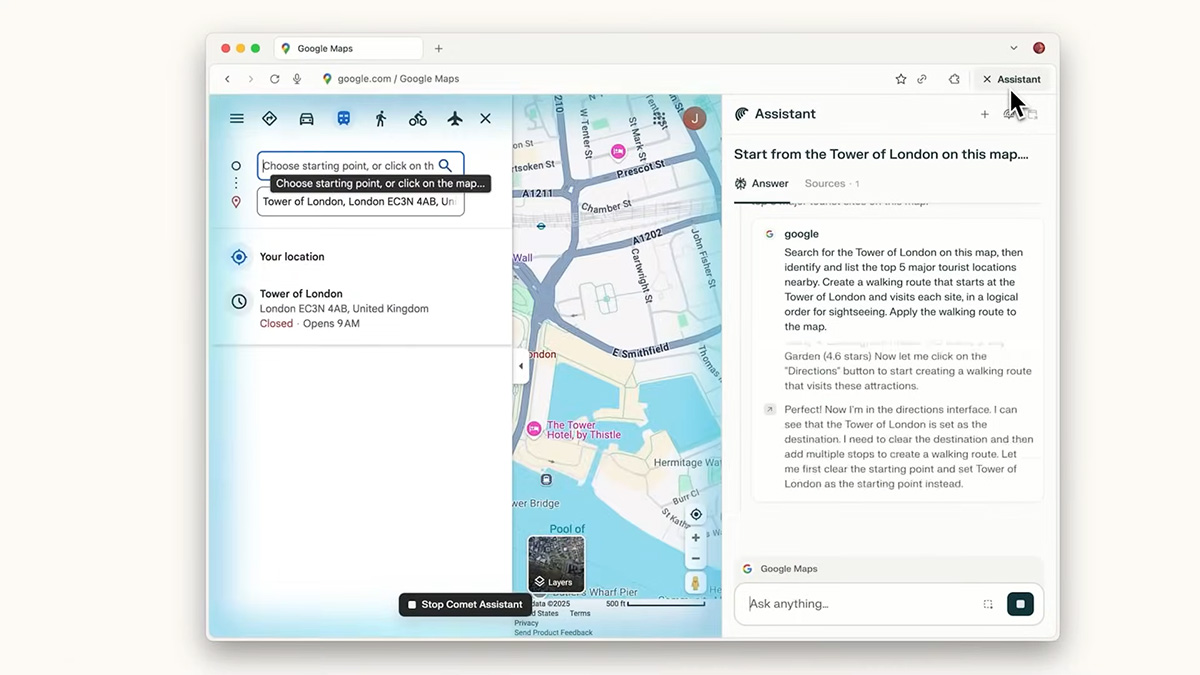Bookmark page with star icon

pyautogui.click(x=901, y=79)
